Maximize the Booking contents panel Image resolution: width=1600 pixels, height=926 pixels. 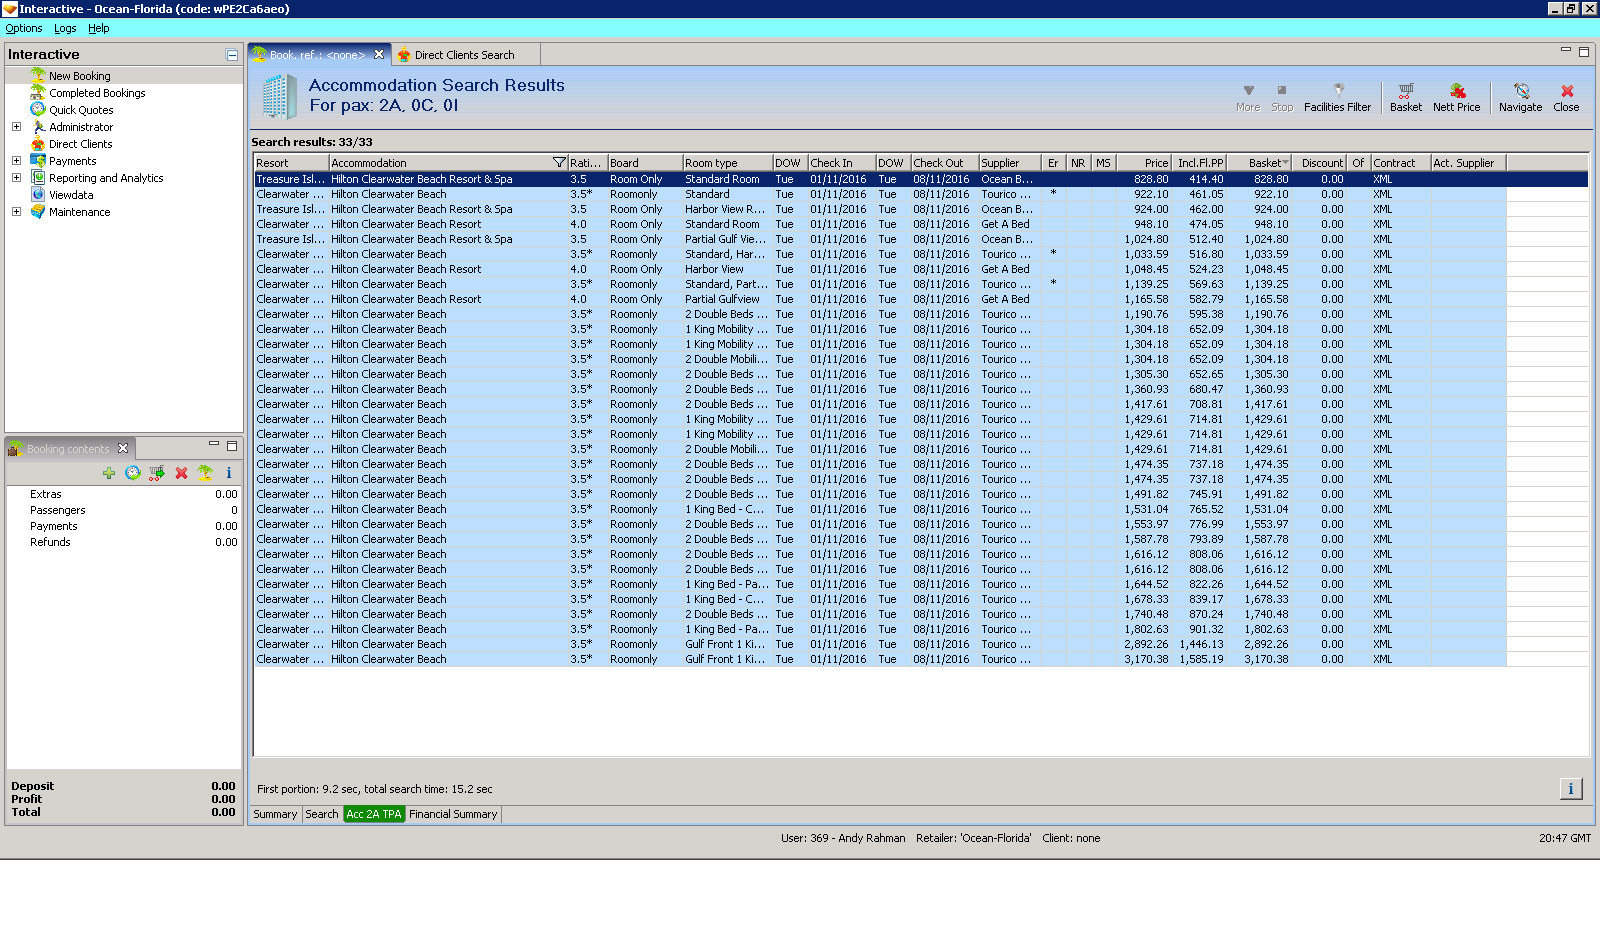[232, 445]
